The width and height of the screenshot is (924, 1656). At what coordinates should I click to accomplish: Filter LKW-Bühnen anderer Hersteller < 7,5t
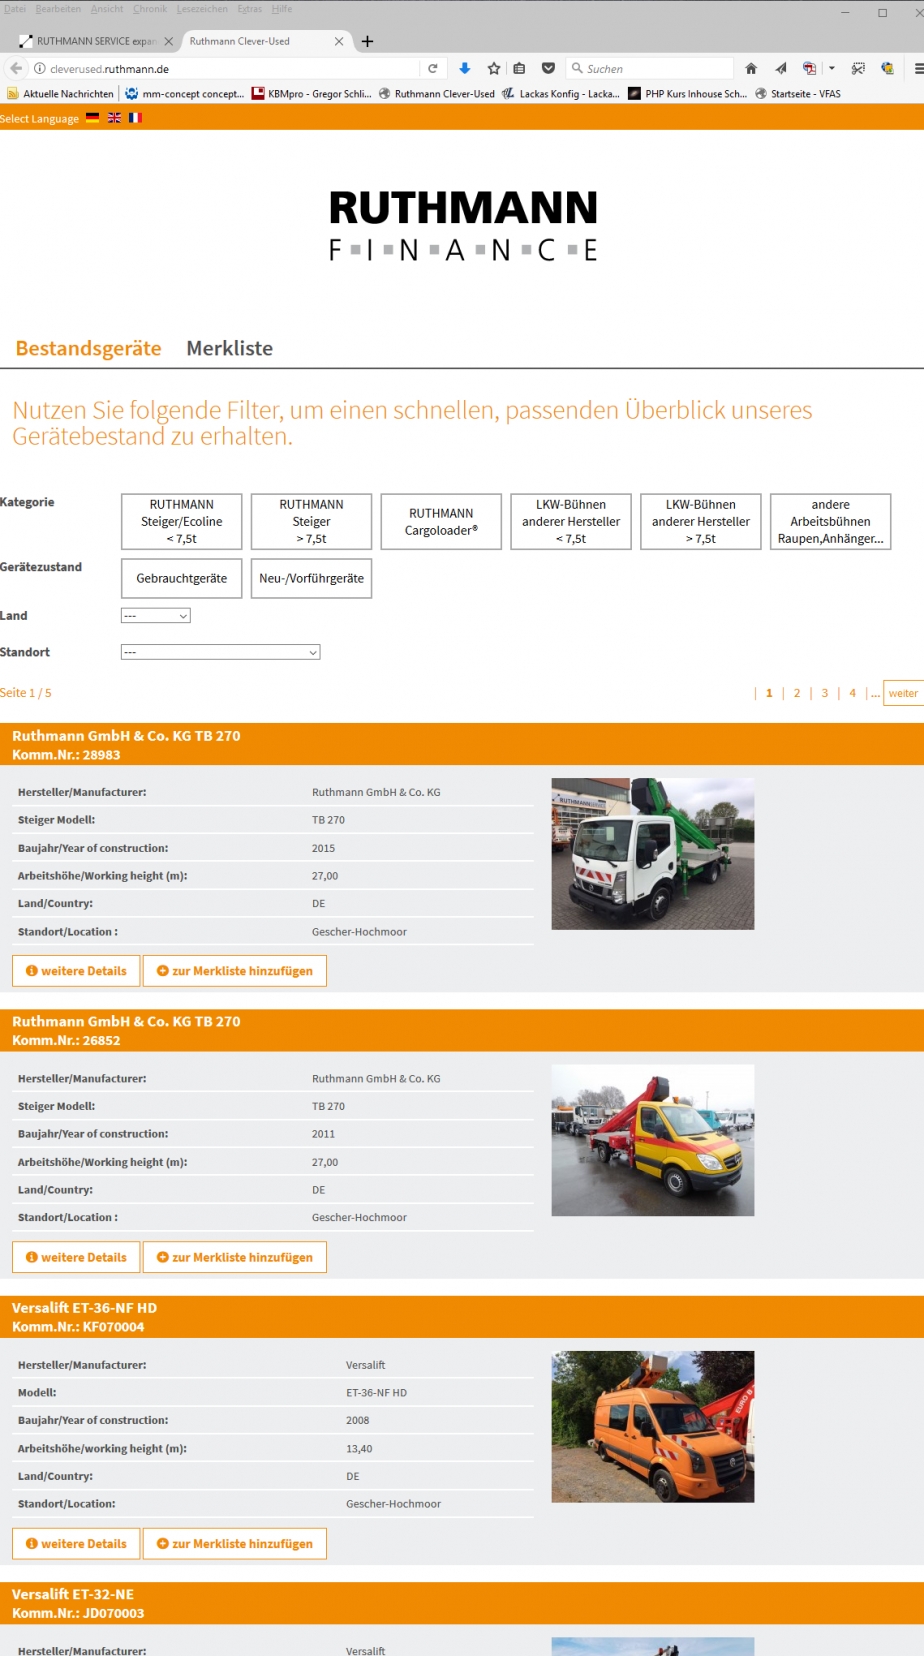coord(571,521)
